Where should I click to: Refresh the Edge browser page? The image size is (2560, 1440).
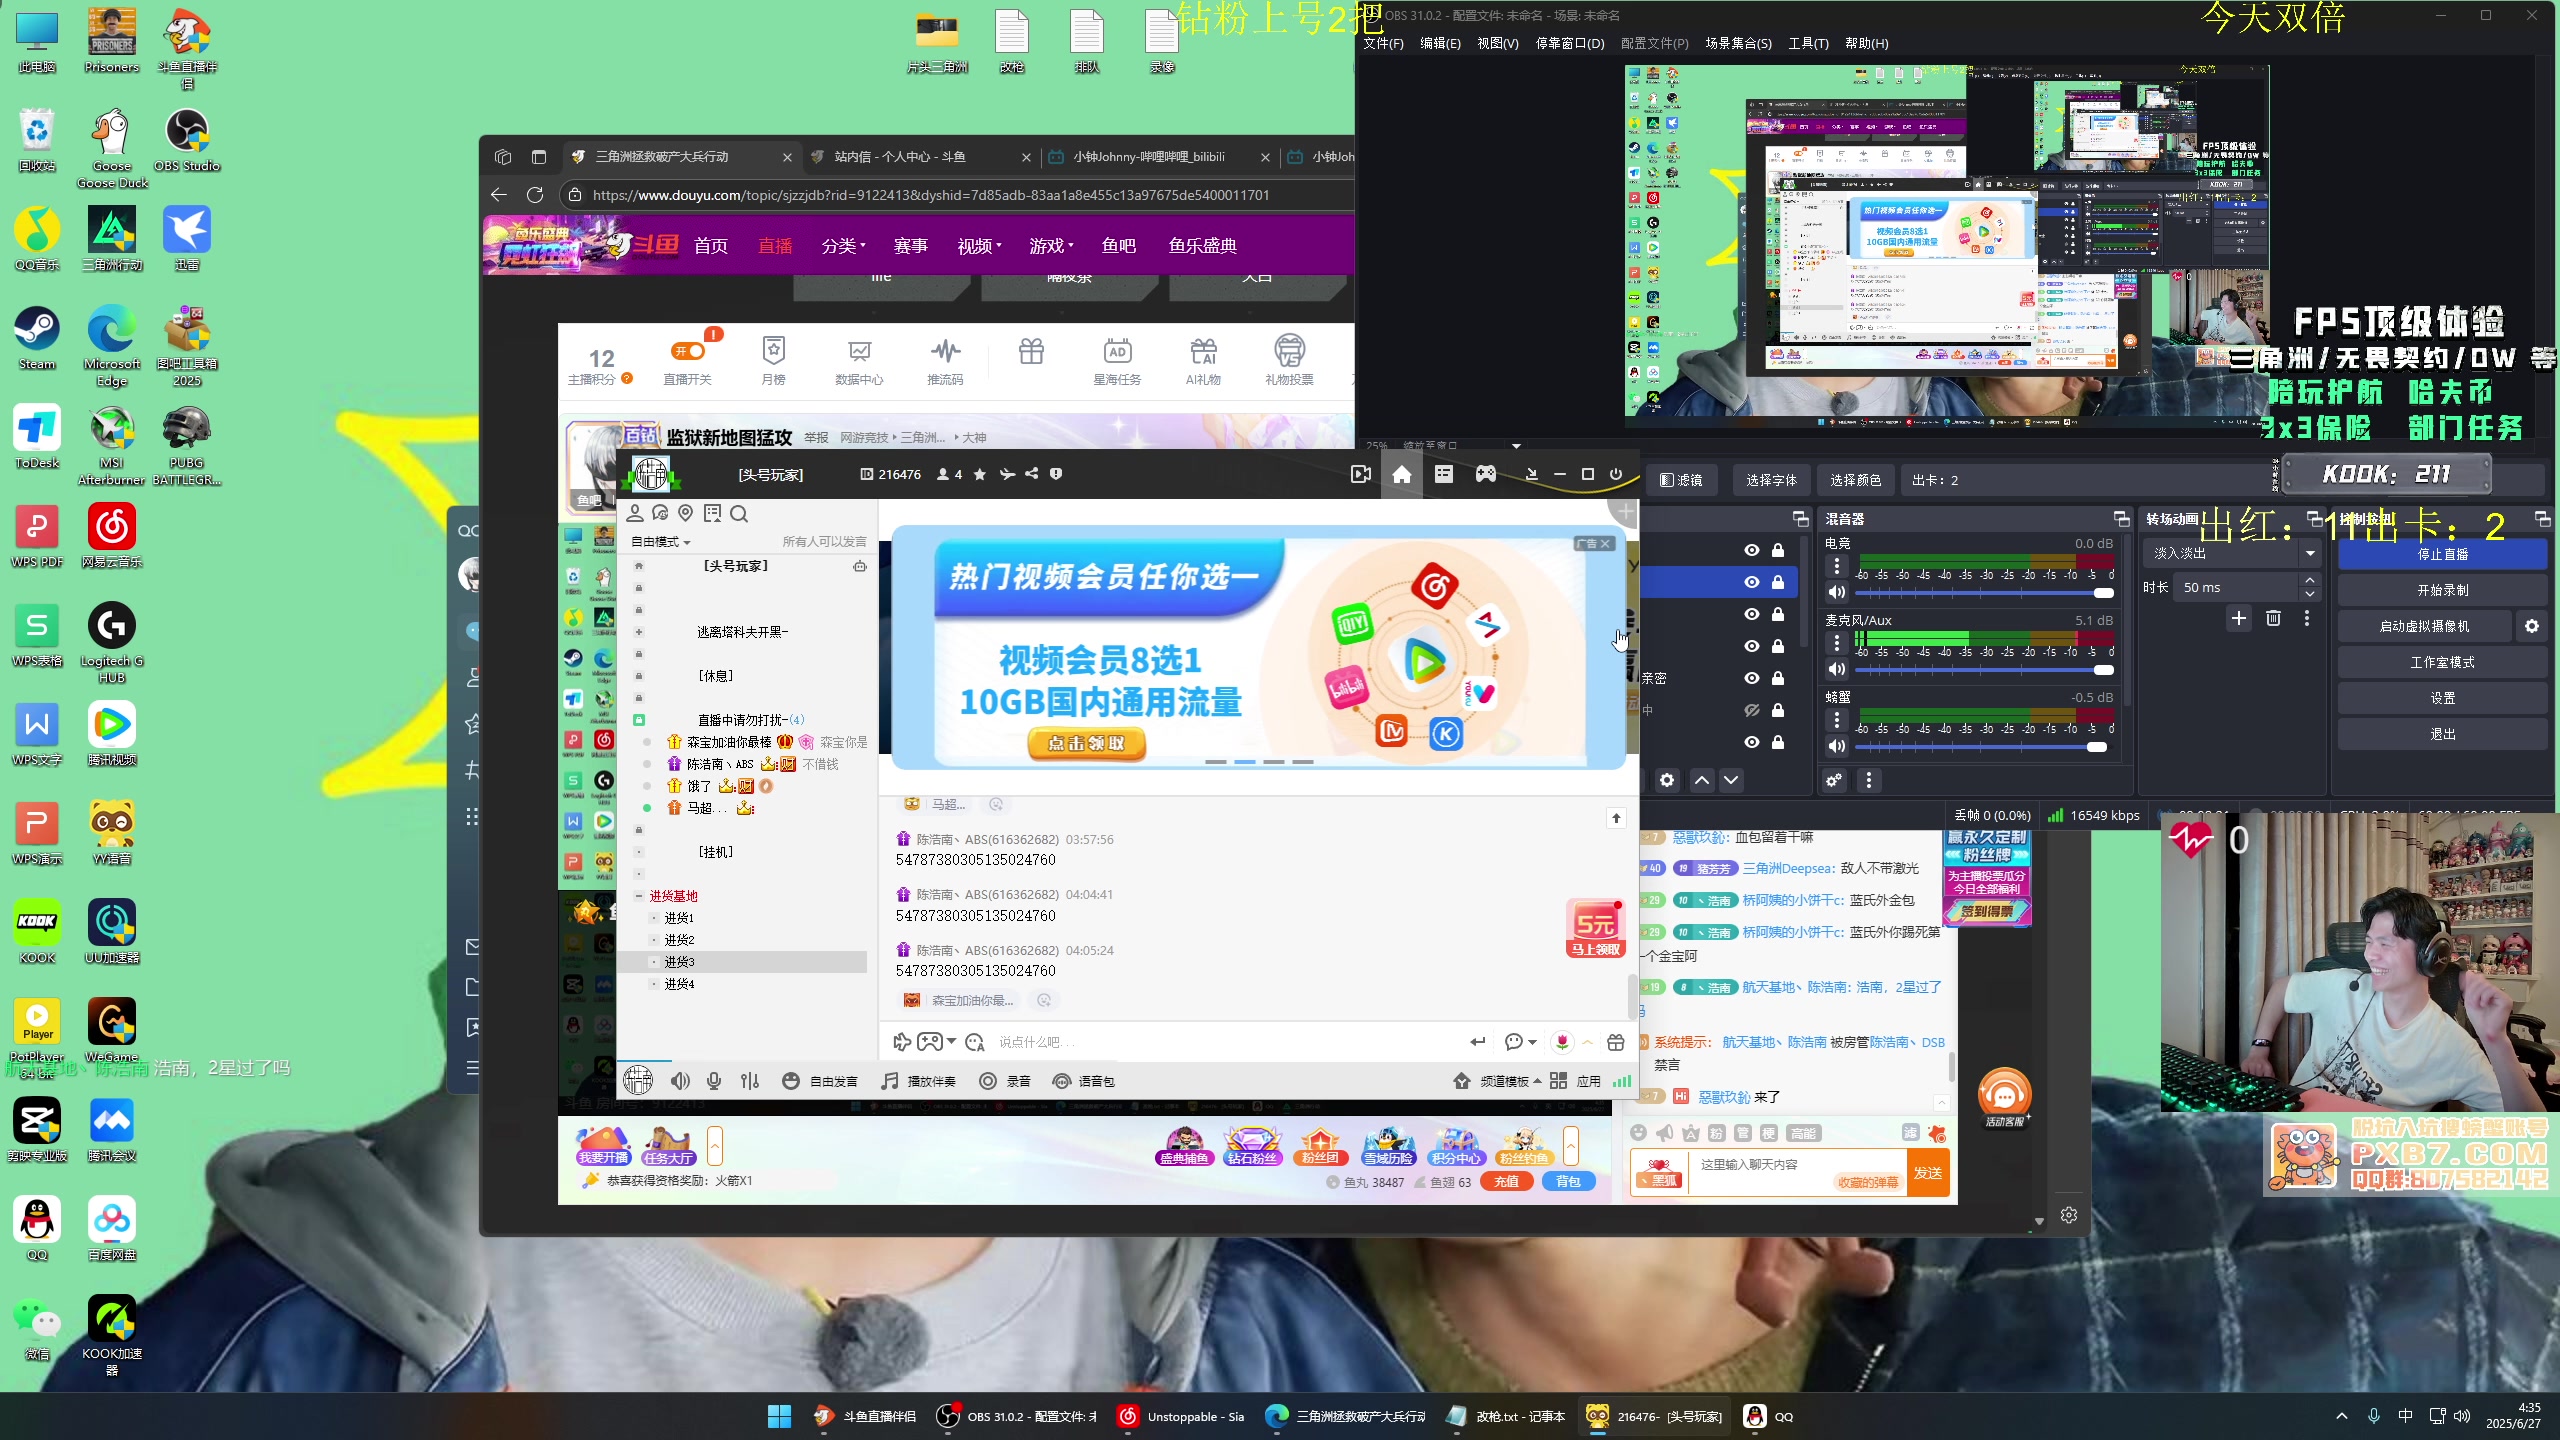(535, 195)
